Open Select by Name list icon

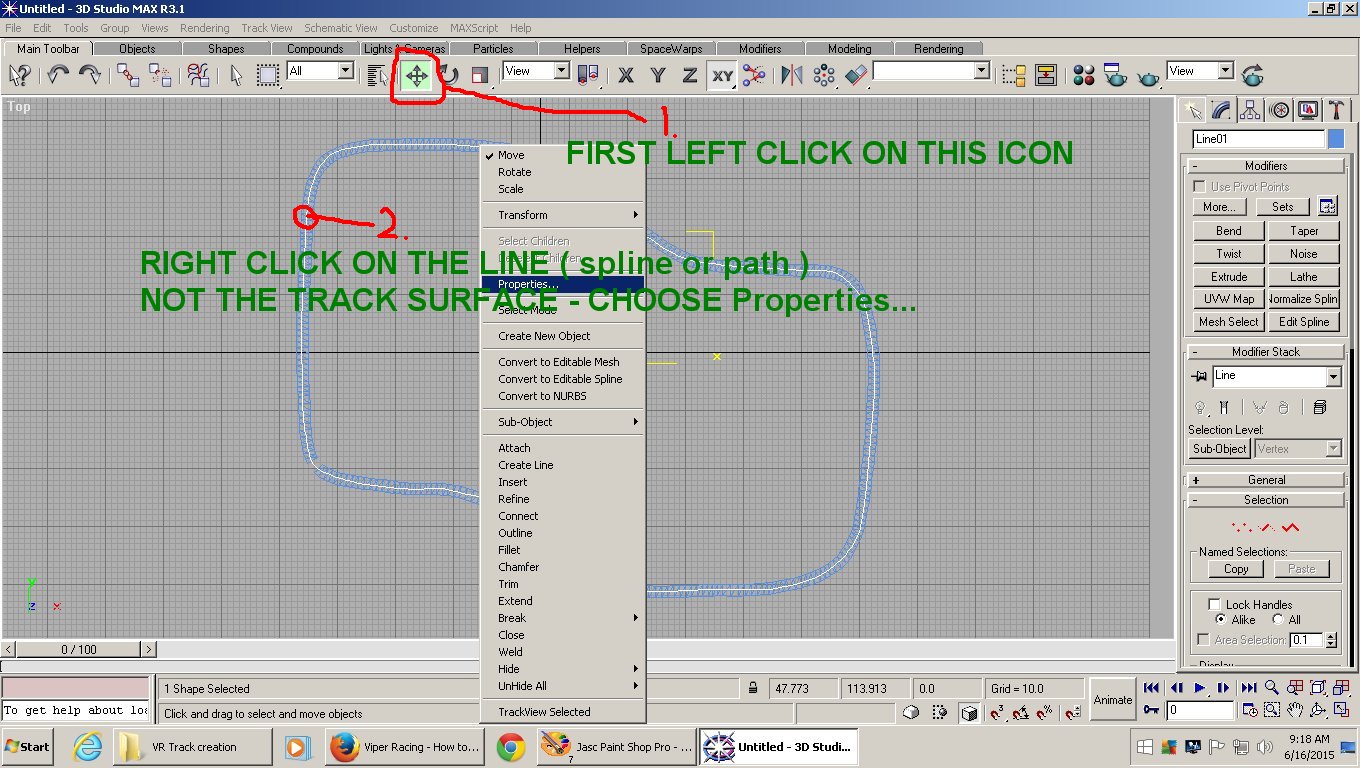[377, 75]
